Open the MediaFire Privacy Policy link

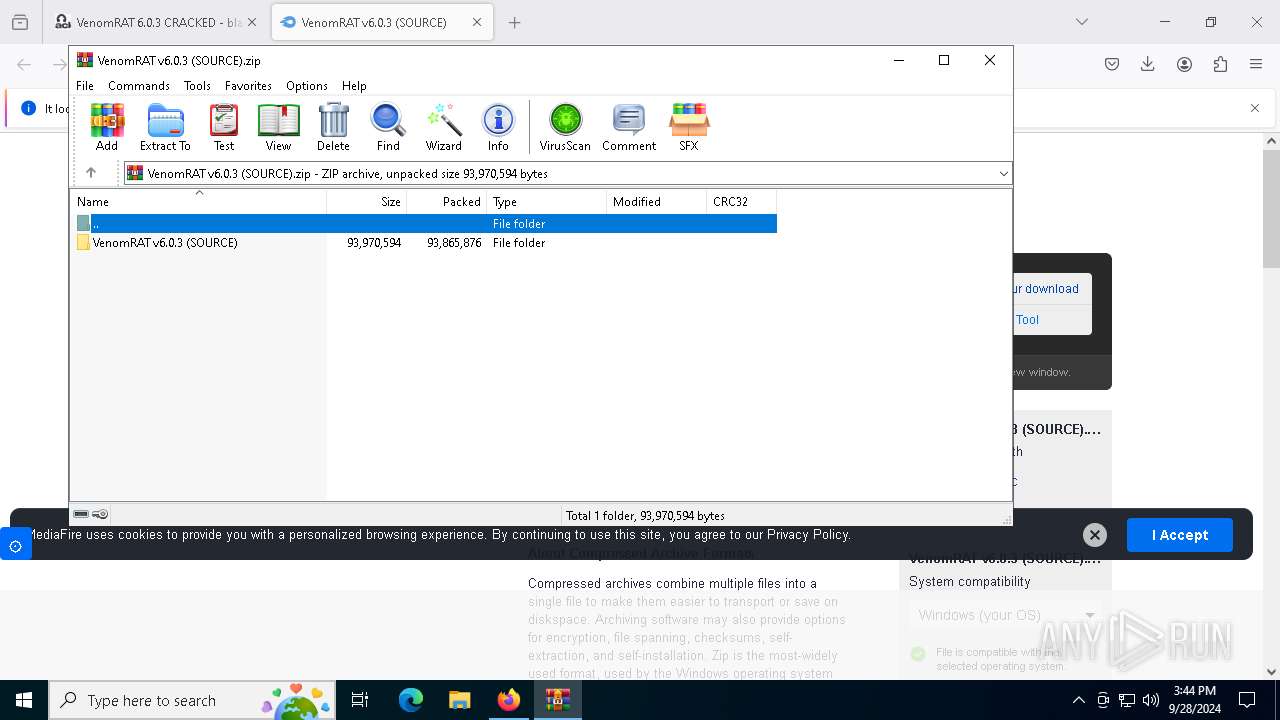[x=808, y=535]
